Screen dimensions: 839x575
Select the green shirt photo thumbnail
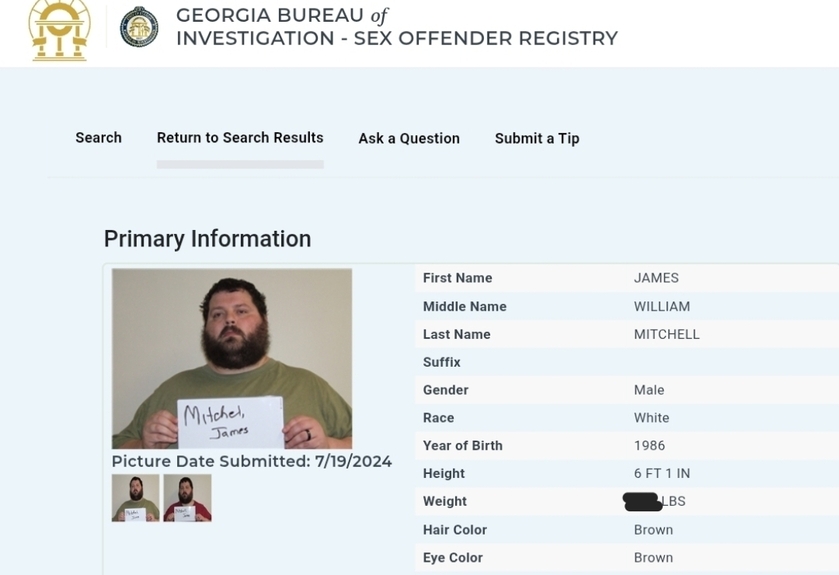135,498
